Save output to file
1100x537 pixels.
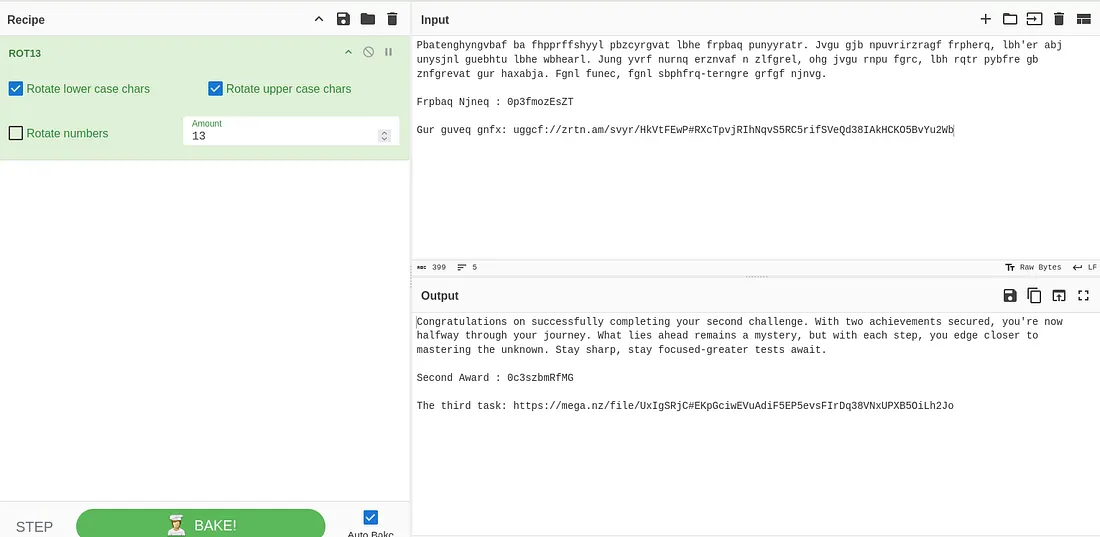click(1010, 296)
